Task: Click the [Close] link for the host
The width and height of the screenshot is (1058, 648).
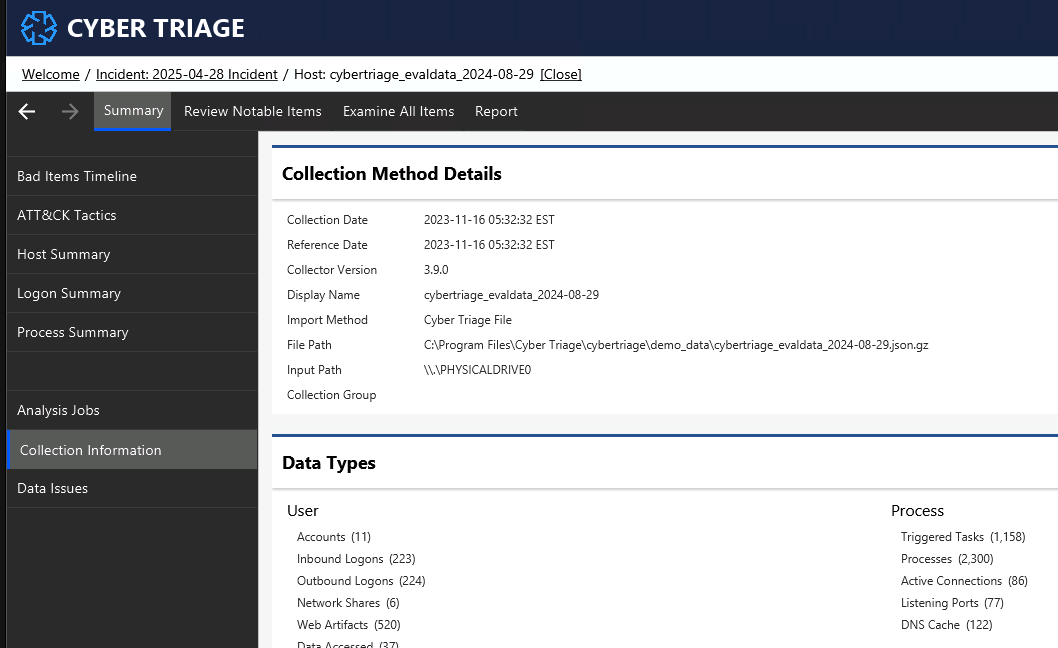Action: tap(561, 74)
